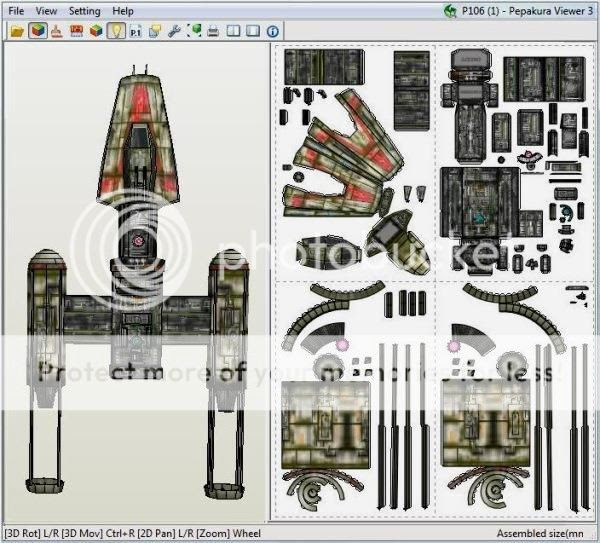Click the red unfold animation icon
The image size is (600, 543).
[77, 31]
